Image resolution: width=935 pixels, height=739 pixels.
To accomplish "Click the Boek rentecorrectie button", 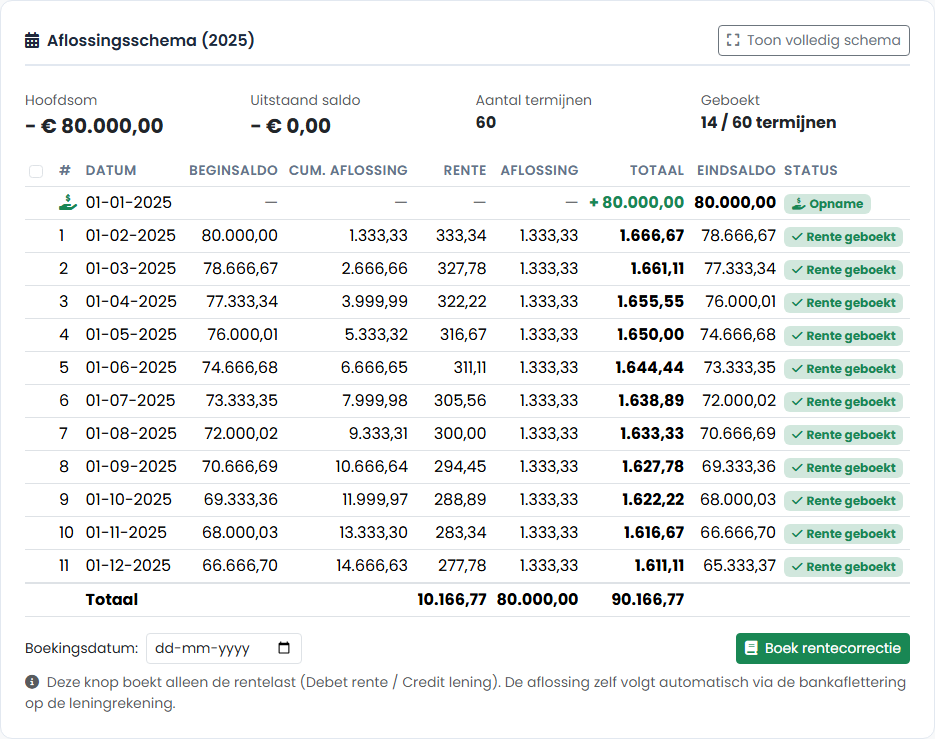I will pos(822,648).
